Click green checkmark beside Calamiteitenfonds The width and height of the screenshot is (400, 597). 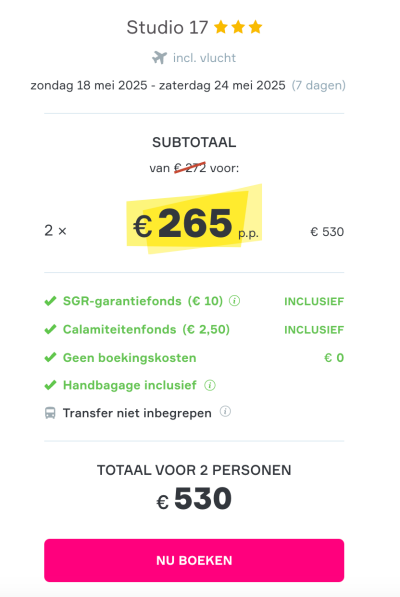[x=50, y=329]
